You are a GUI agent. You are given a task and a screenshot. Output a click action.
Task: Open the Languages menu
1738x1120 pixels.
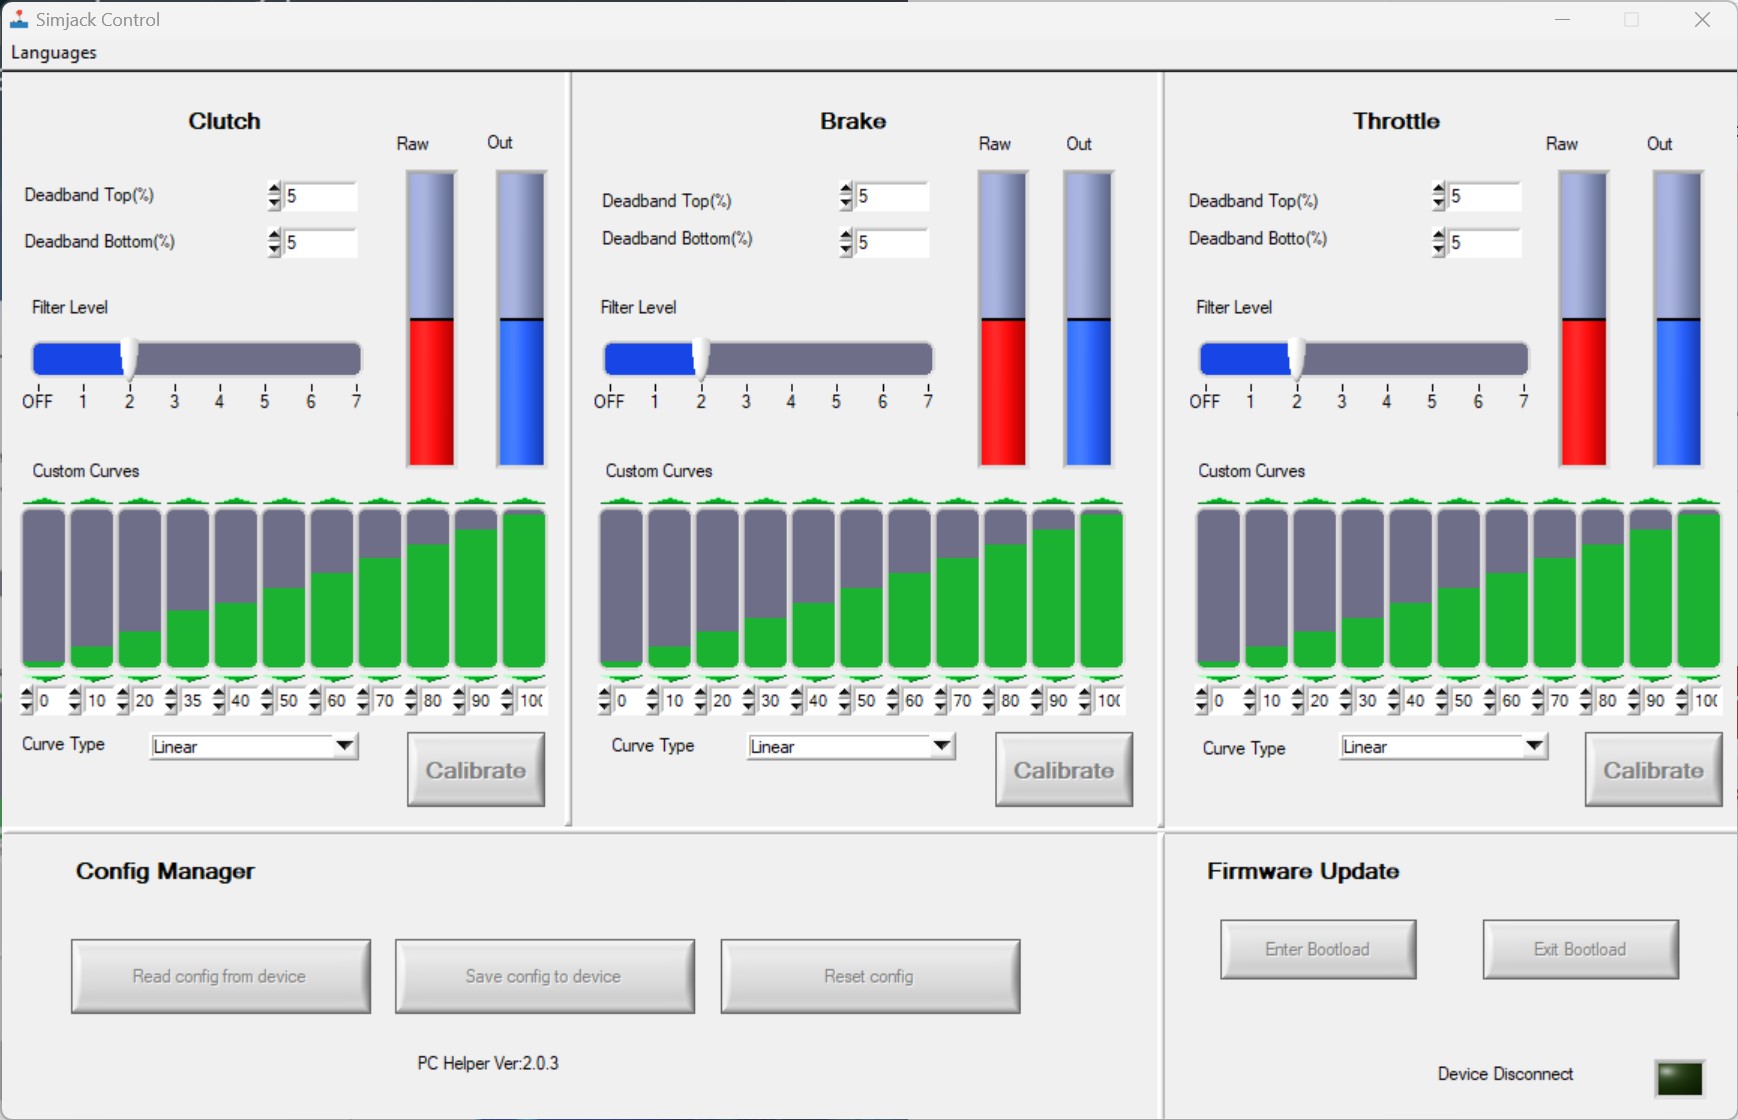[x=54, y=53]
